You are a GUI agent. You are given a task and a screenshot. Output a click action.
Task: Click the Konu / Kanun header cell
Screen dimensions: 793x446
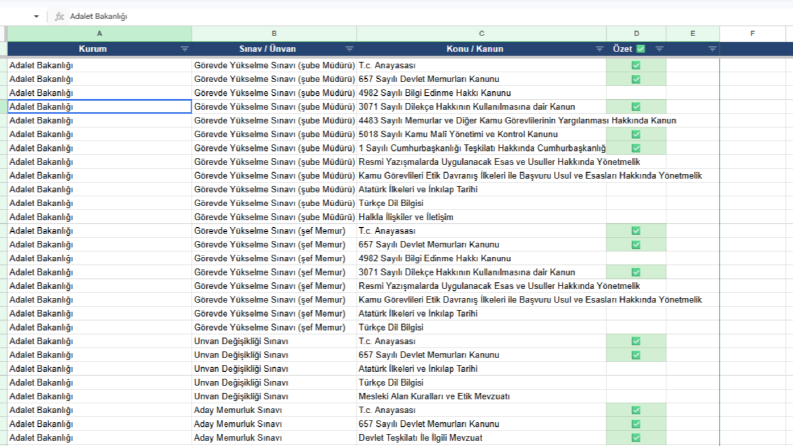(481, 49)
